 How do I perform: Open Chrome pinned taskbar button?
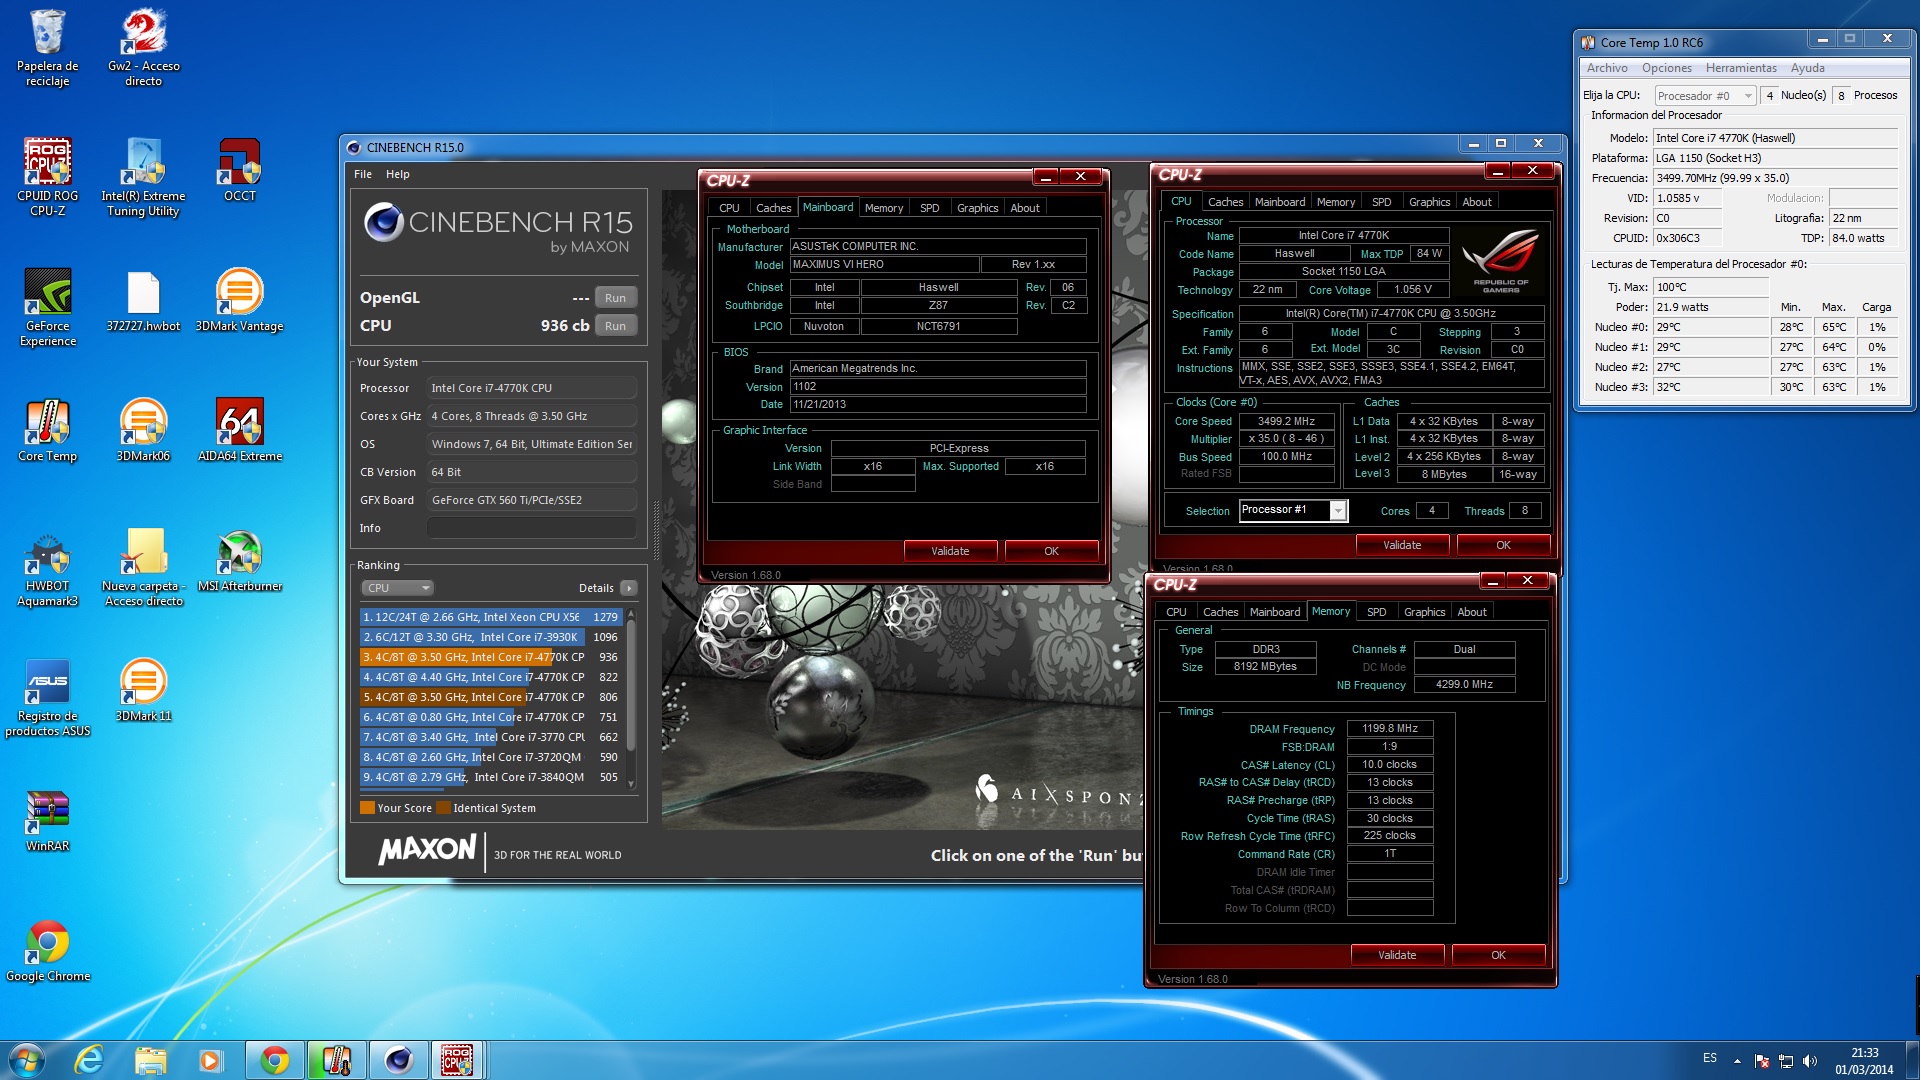(274, 1060)
